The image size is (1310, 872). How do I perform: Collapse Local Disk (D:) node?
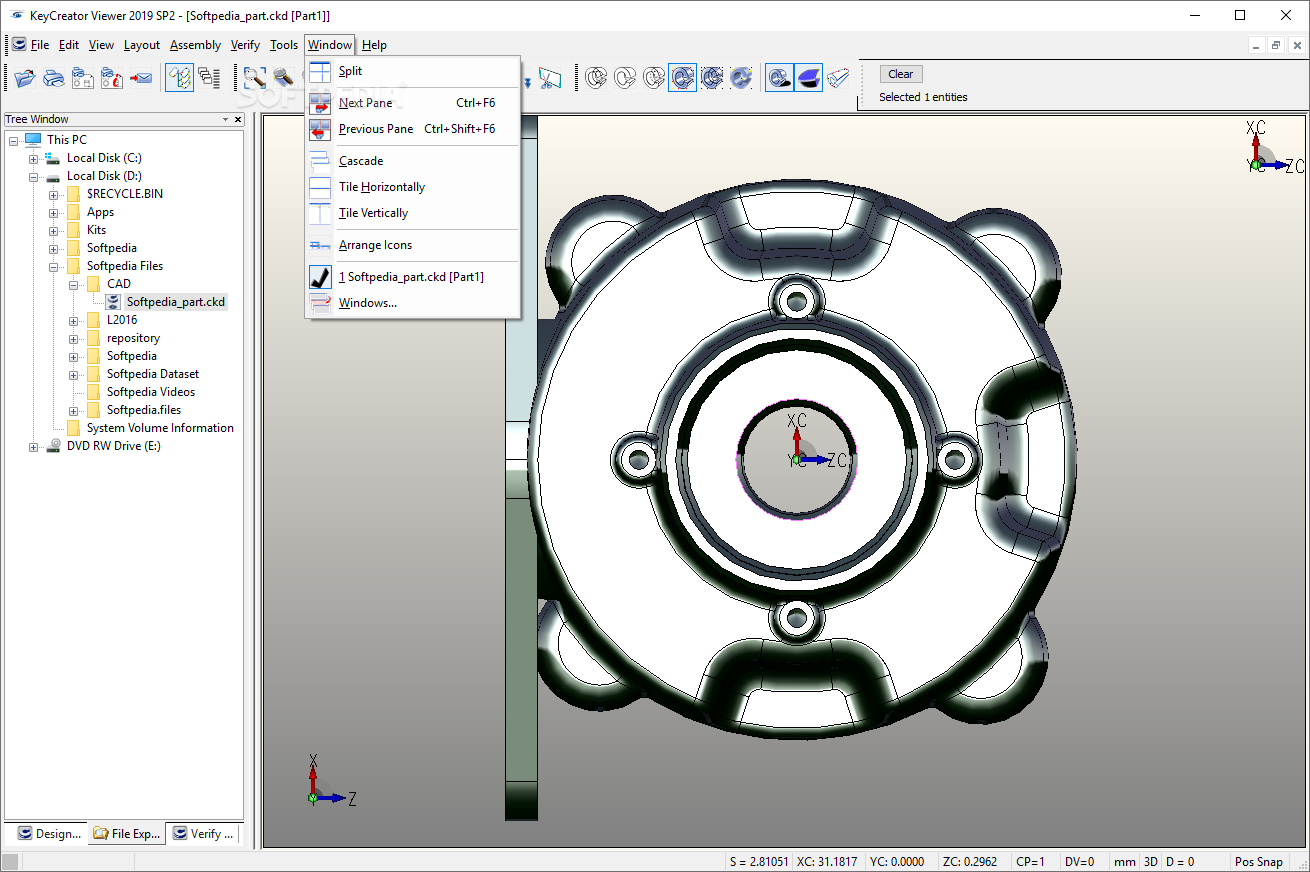33,176
